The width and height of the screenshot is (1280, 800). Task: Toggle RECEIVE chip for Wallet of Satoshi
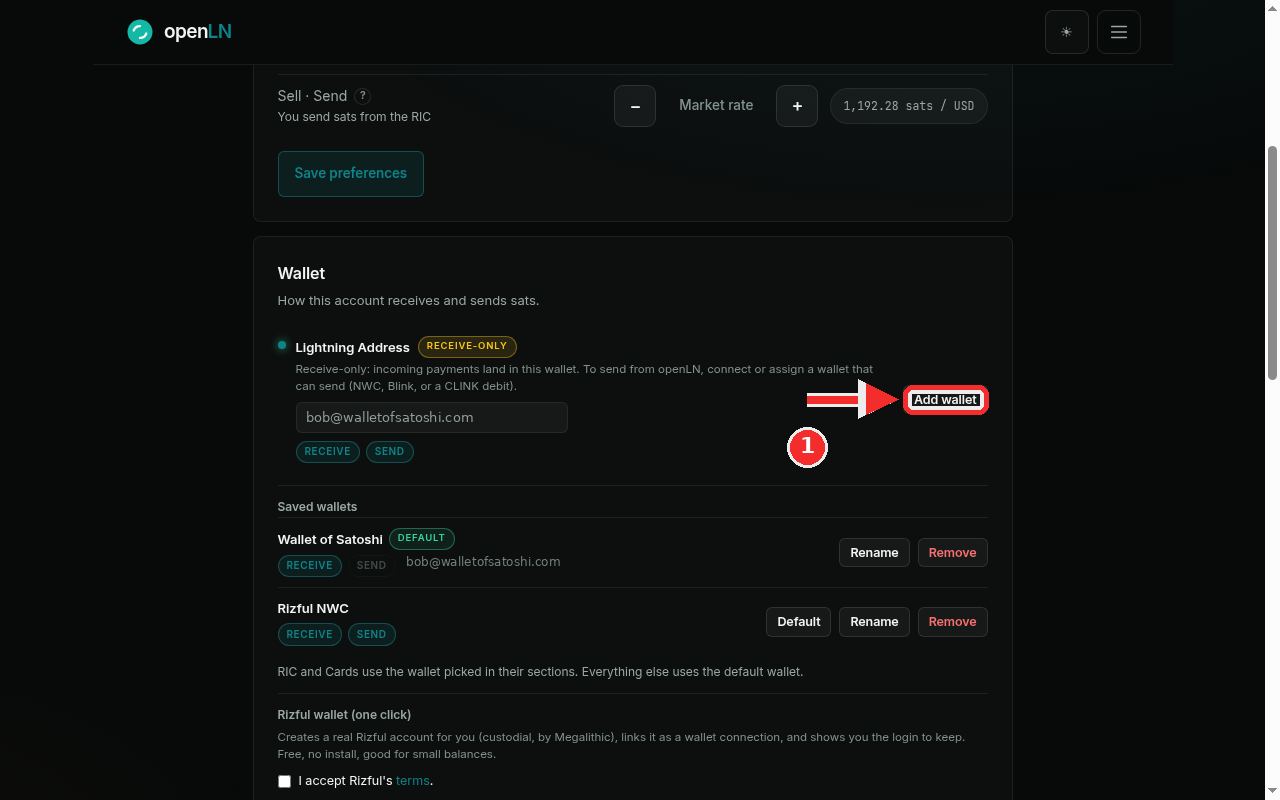pos(310,566)
